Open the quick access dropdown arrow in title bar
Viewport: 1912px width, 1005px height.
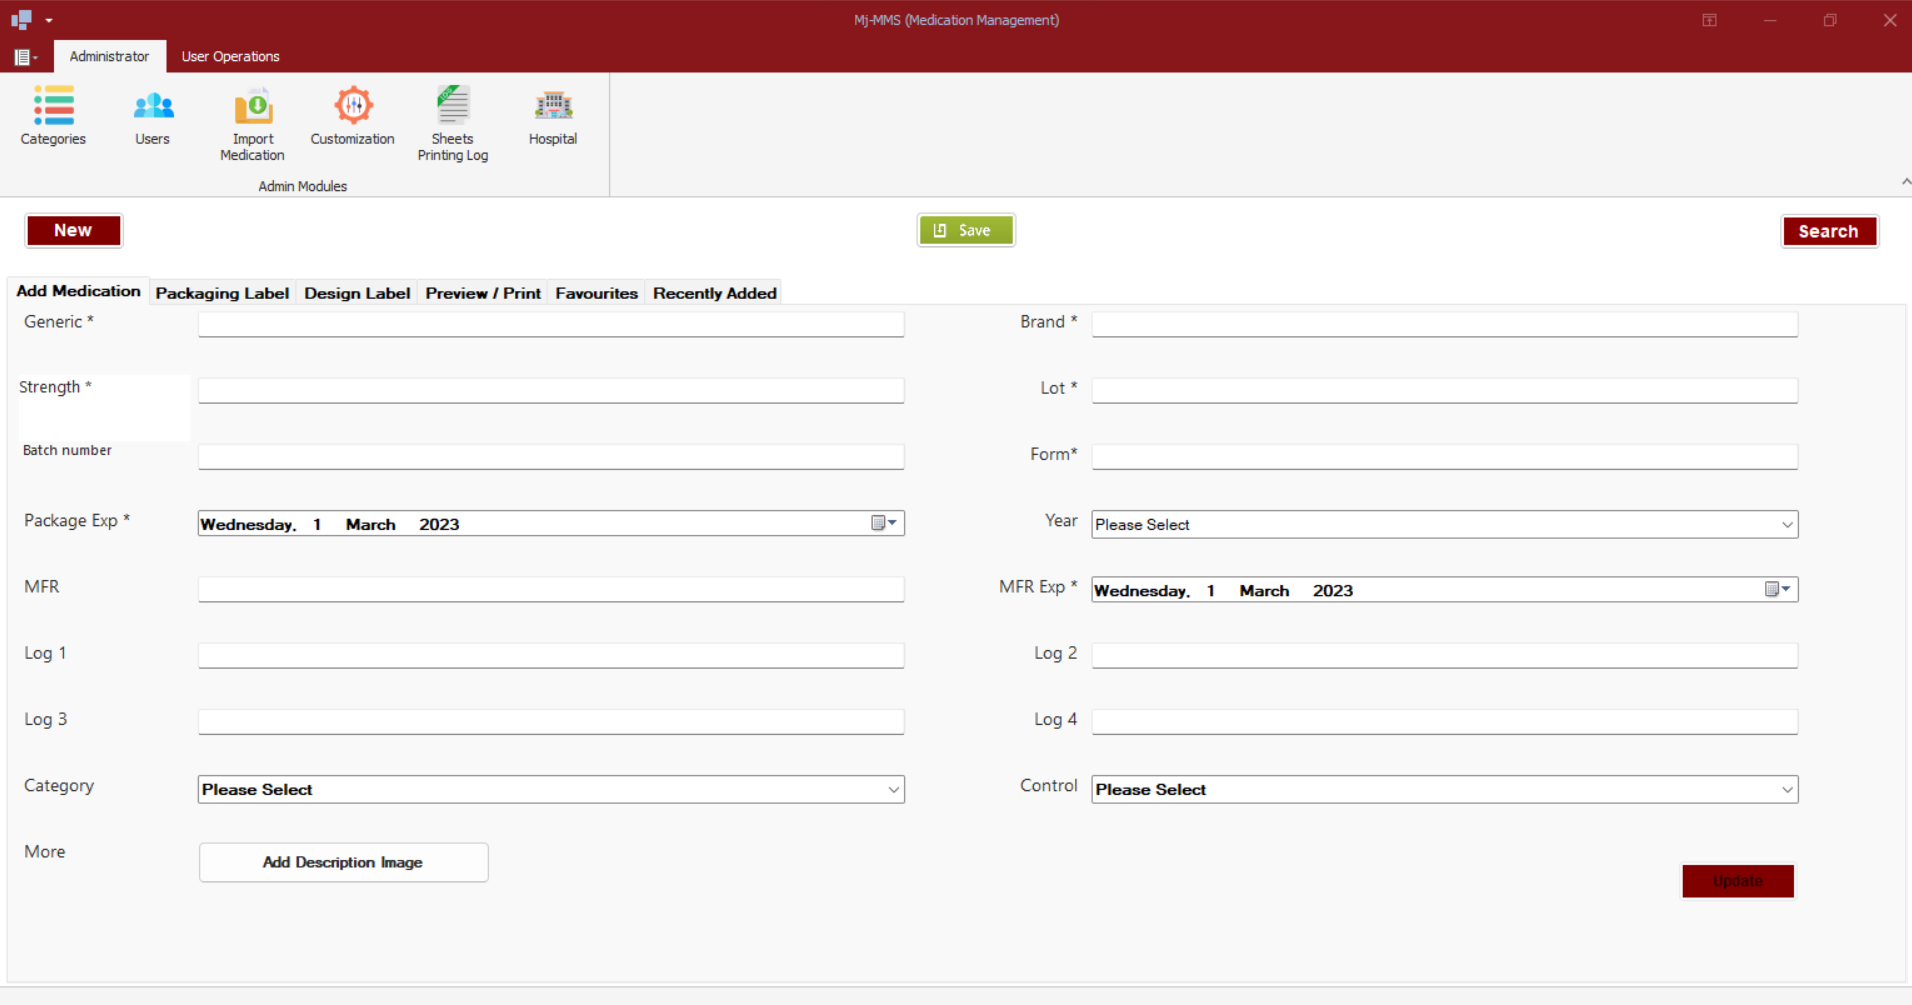tap(49, 20)
